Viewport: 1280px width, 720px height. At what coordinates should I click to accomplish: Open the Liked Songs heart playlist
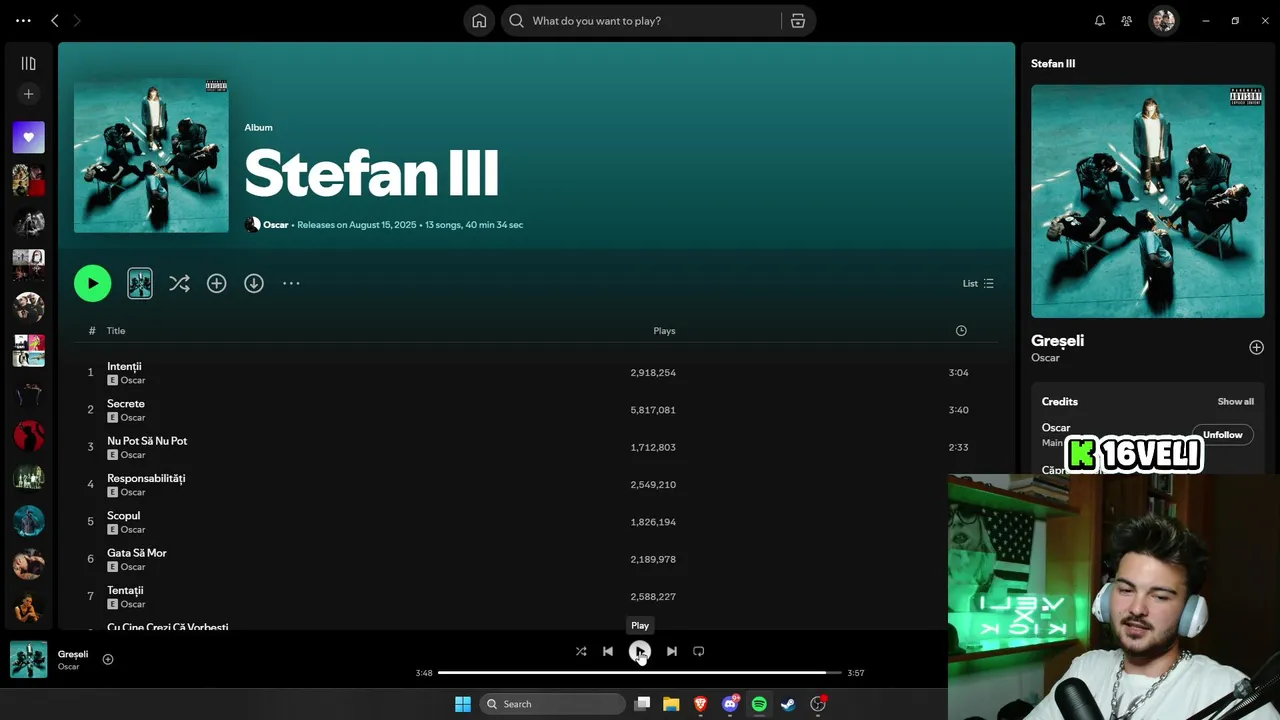click(28, 137)
